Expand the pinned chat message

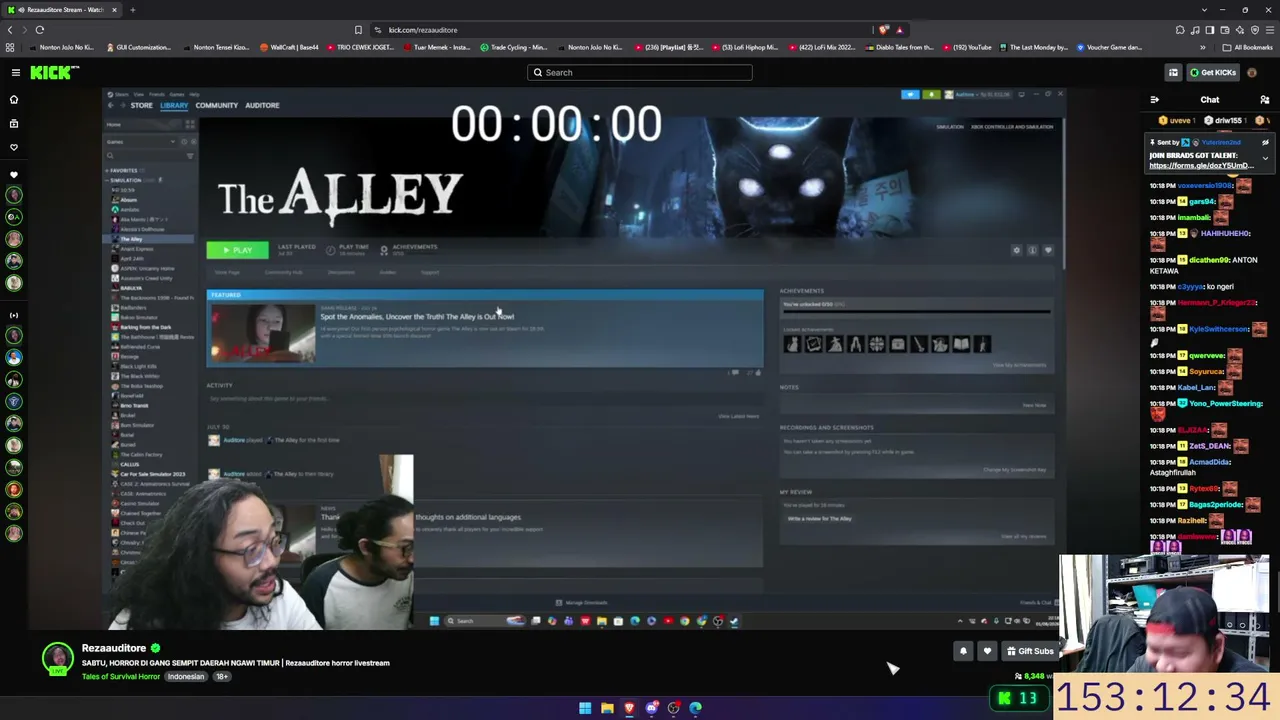1265,158
